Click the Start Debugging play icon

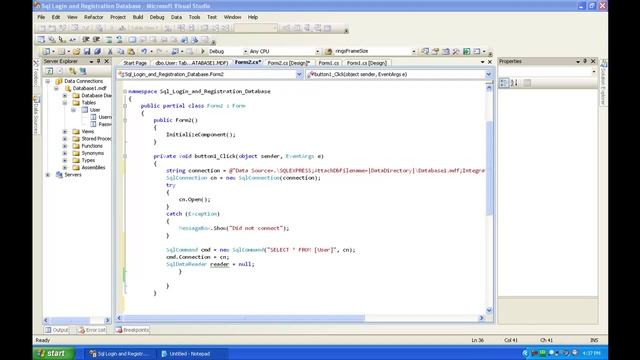tap(202, 51)
